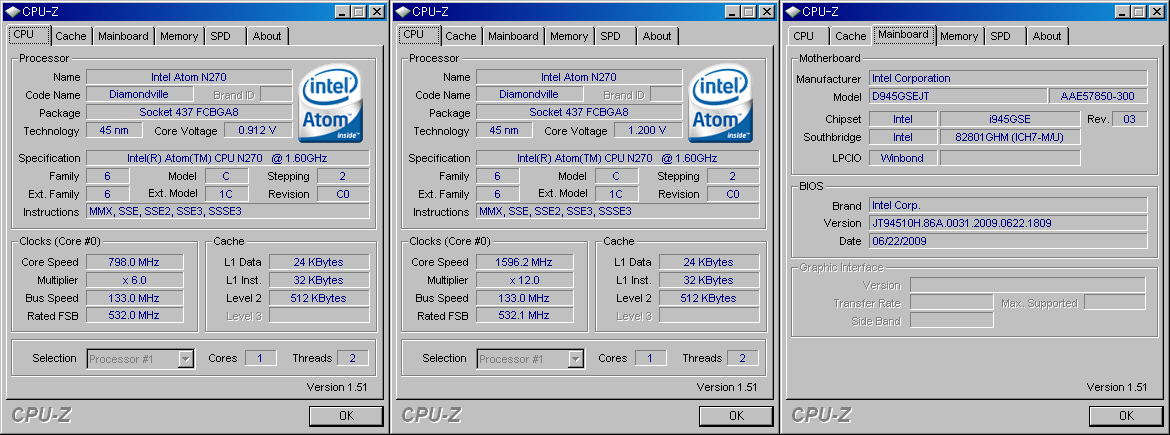Click Chipset value i945GSE
Viewport: 1170px width, 435px height.
pos(1010,119)
